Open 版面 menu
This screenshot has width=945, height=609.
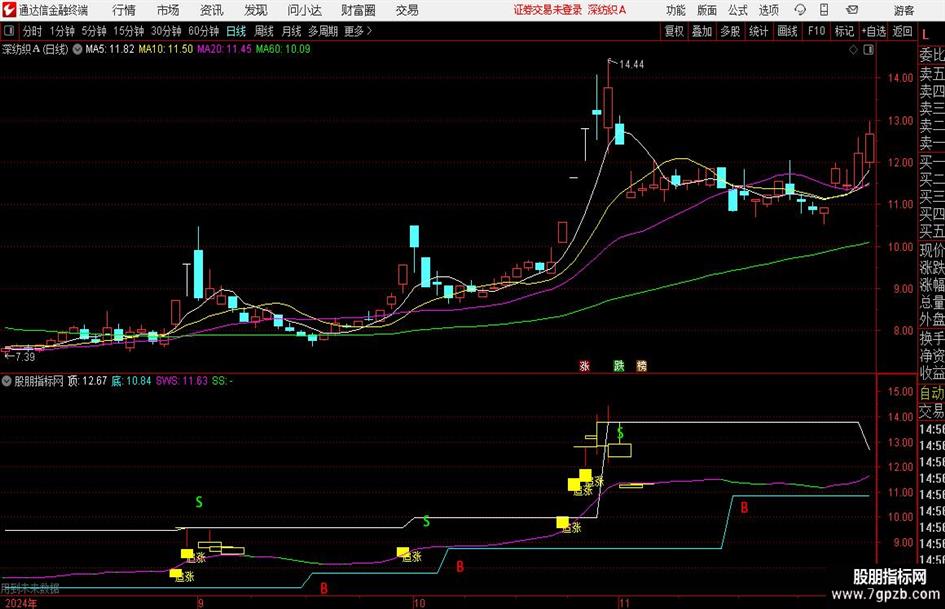click(706, 10)
